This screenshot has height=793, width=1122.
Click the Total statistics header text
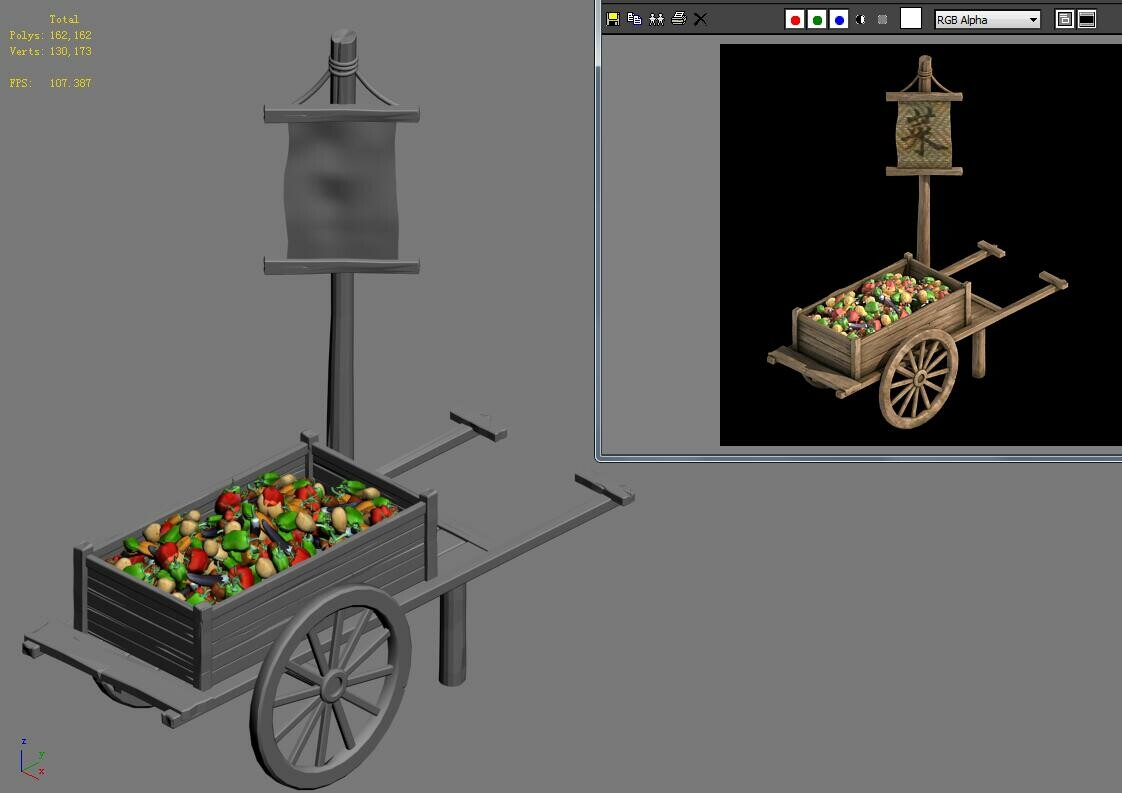(64, 19)
